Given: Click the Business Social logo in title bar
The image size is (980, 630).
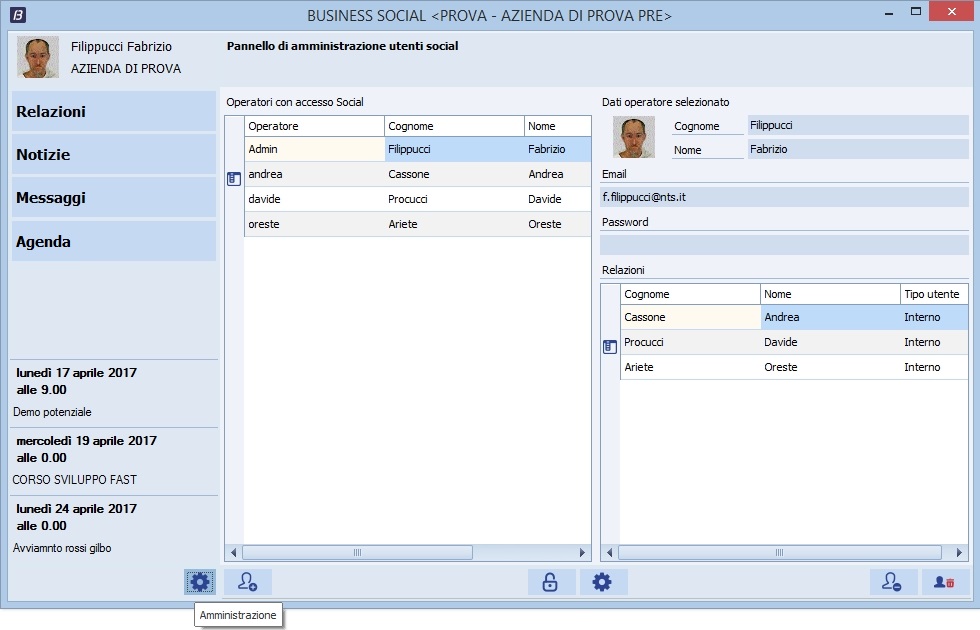Looking at the screenshot, I should point(17,15).
